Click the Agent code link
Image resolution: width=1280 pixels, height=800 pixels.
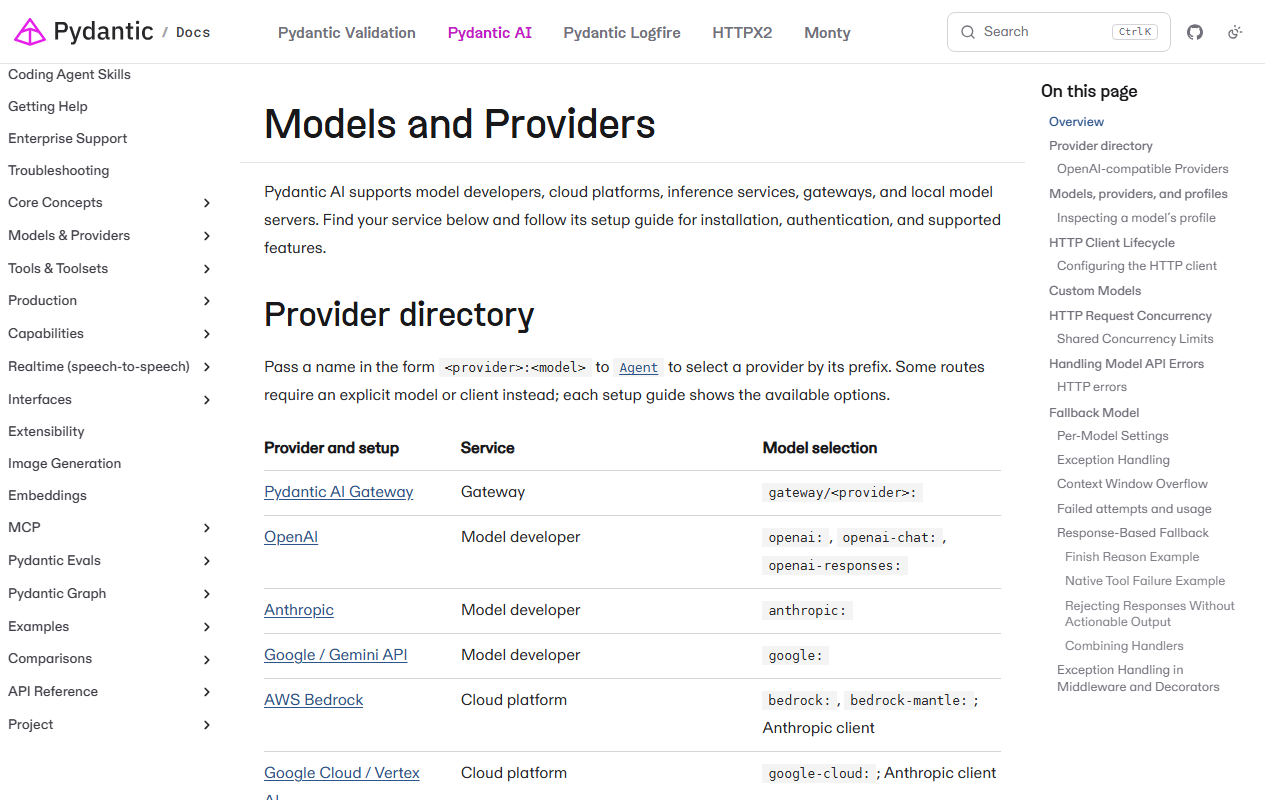pos(639,368)
